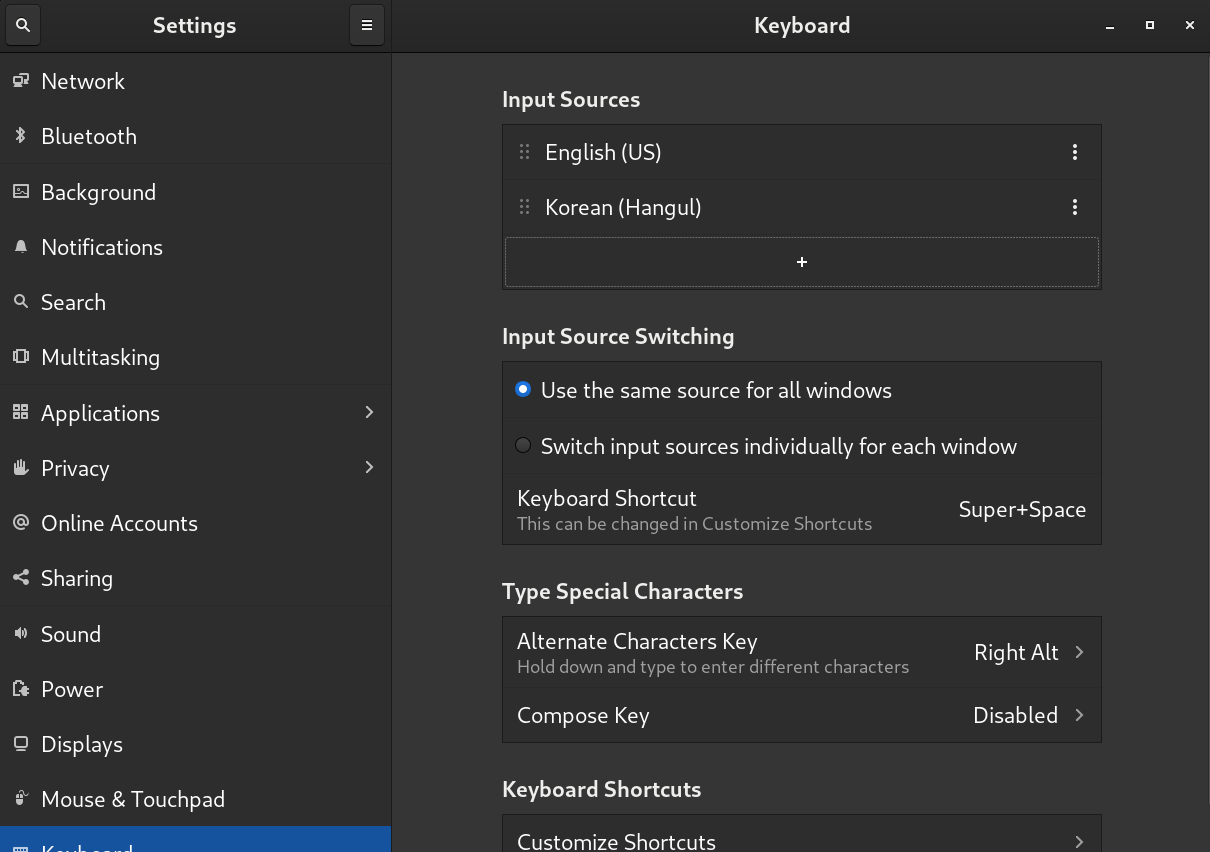
Task: Open options menu for Korean (Hangul)
Action: [x=1075, y=207]
